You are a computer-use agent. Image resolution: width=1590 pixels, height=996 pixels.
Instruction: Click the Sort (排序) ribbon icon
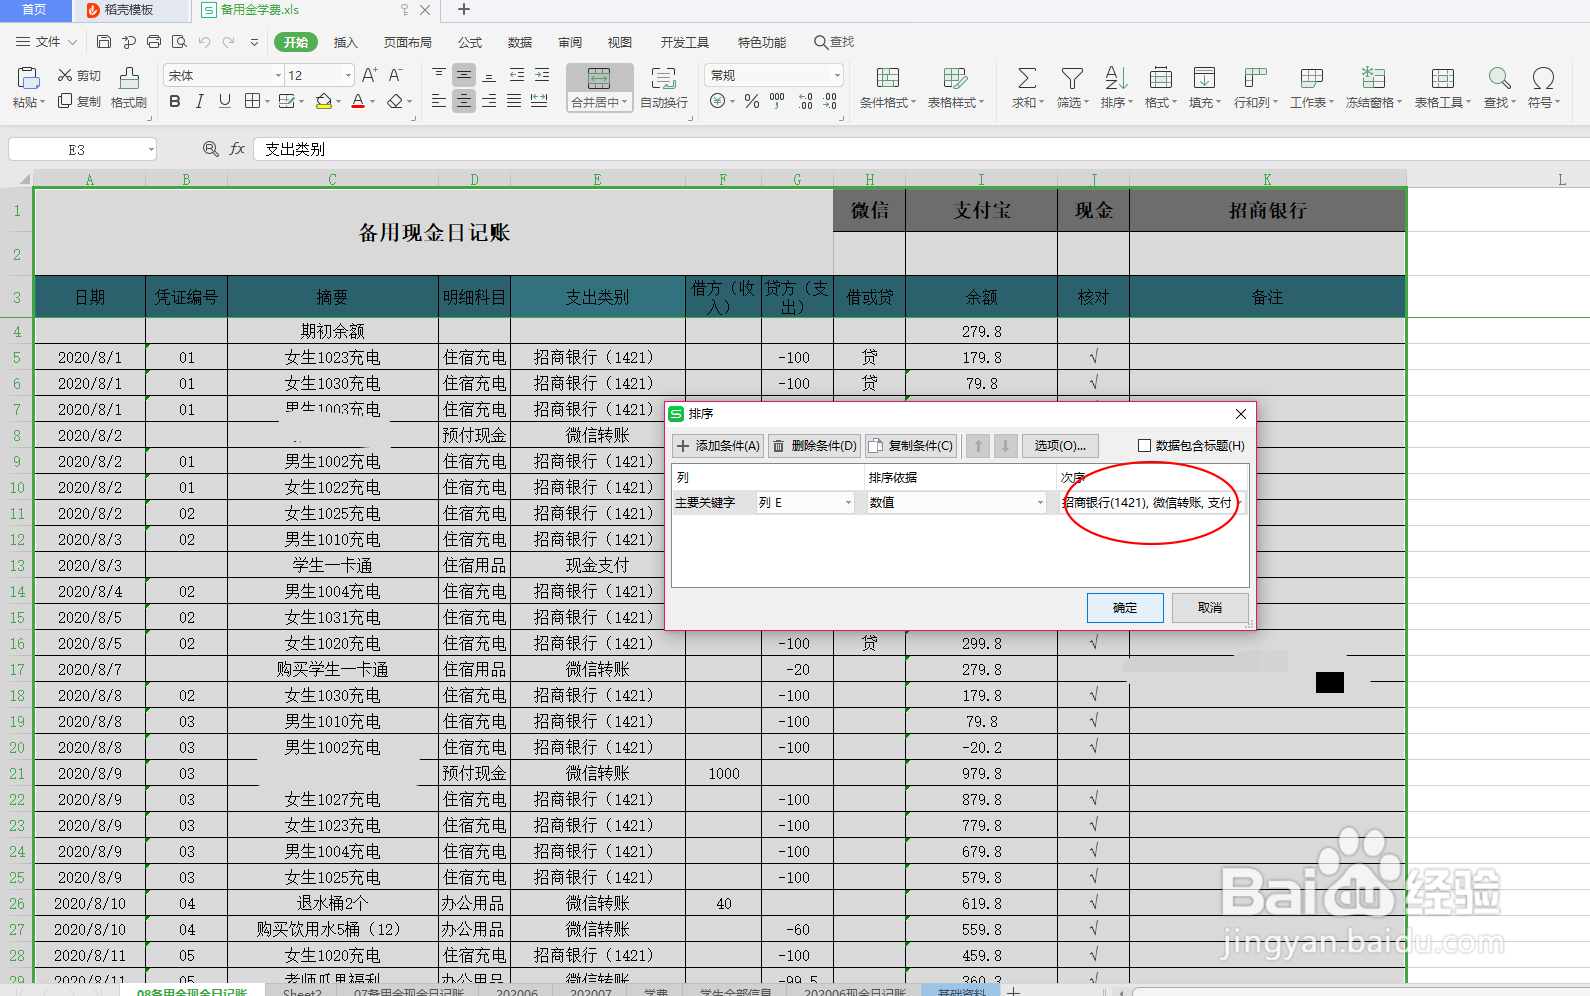1116,79
